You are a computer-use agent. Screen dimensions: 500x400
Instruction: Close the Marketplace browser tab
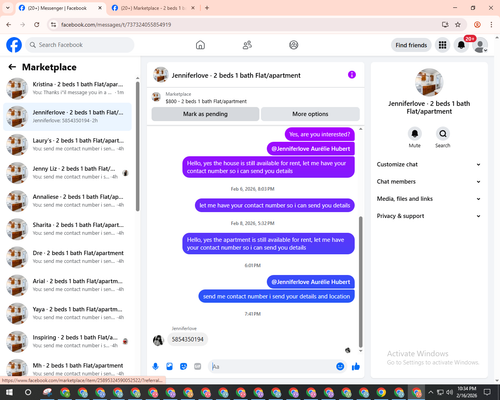193,8
